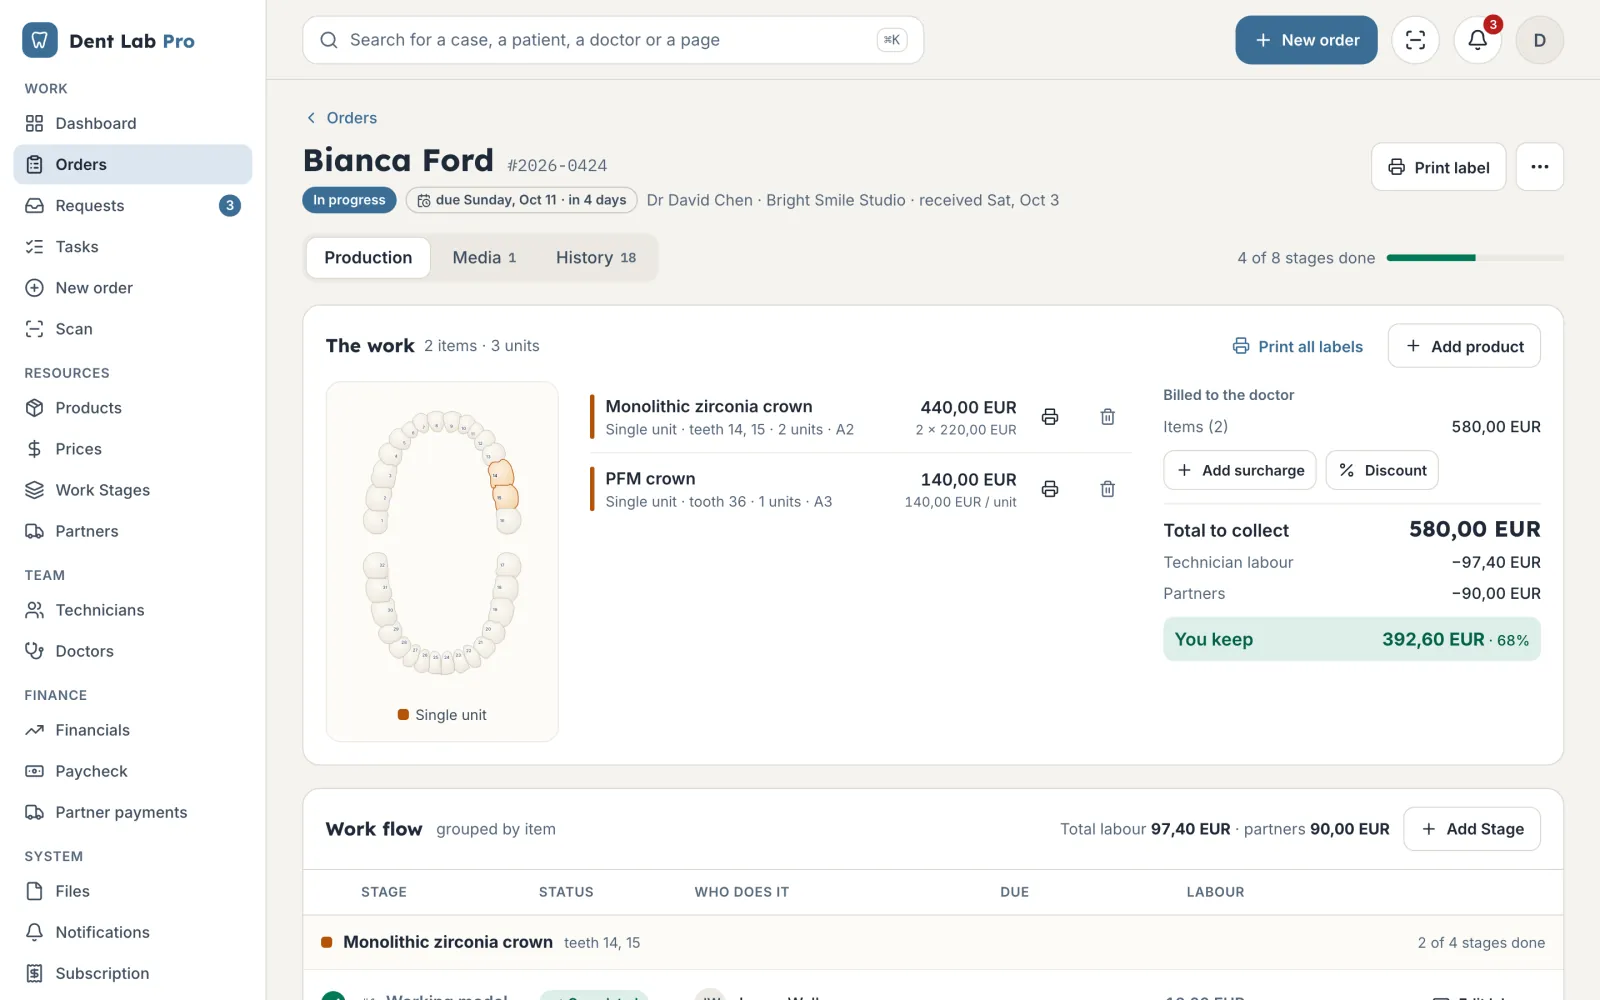Viewport: 1600px width, 1000px height.
Task: Switch to the Media tab
Action: click(484, 257)
